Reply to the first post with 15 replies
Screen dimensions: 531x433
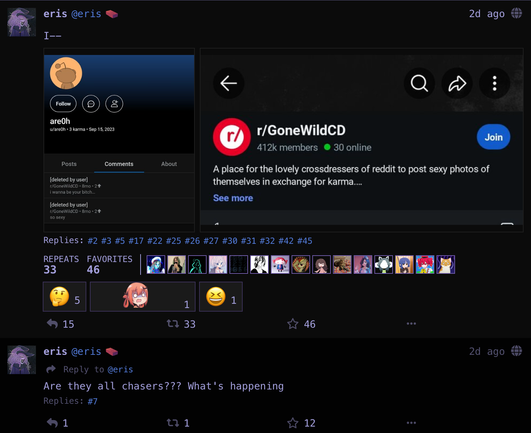pos(60,324)
